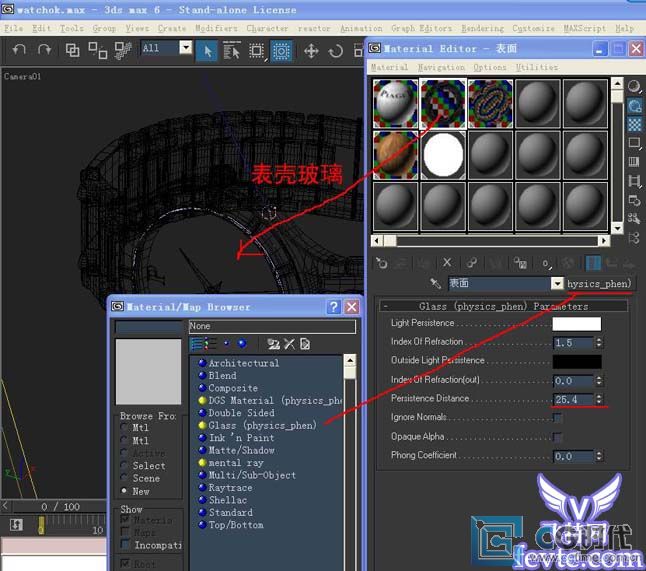Viewport: 646px width, 571px height.
Task: Select the New radio option
Action: pyautogui.click(x=123, y=491)
